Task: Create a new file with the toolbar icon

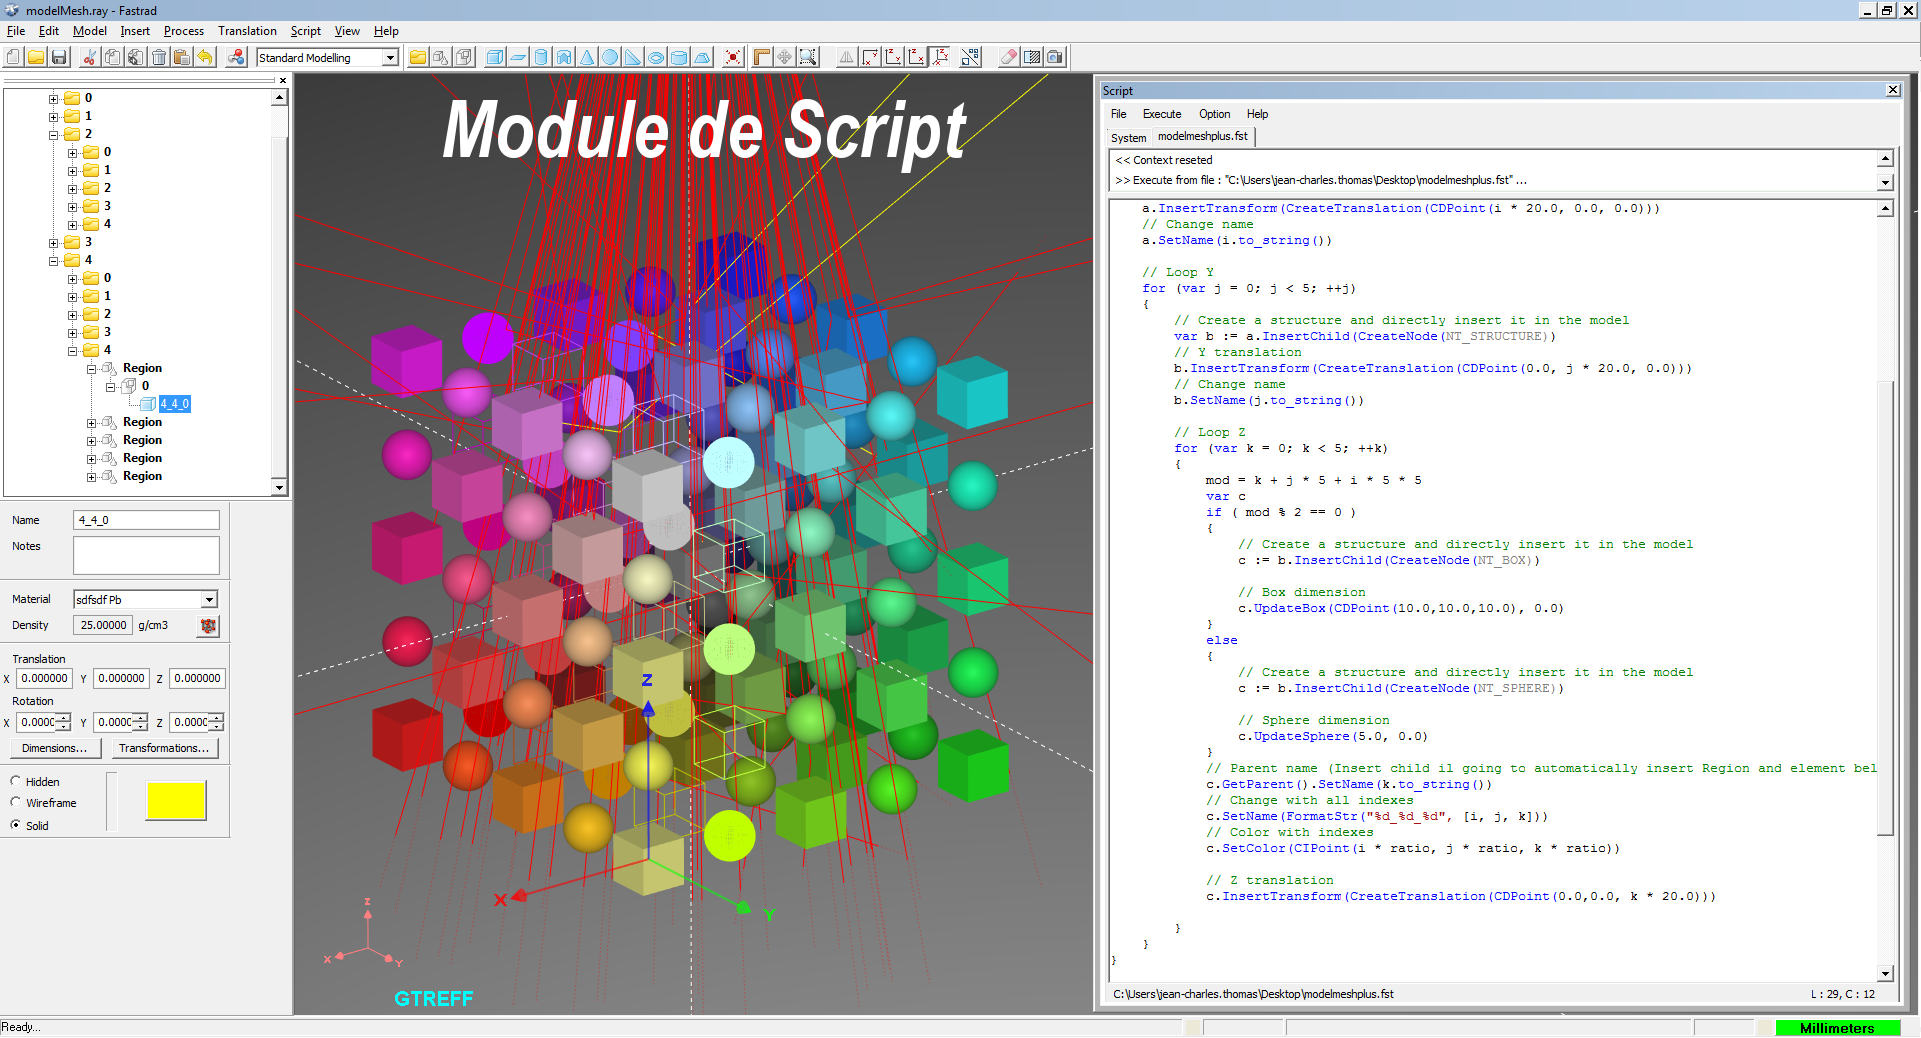Action: 14,57
